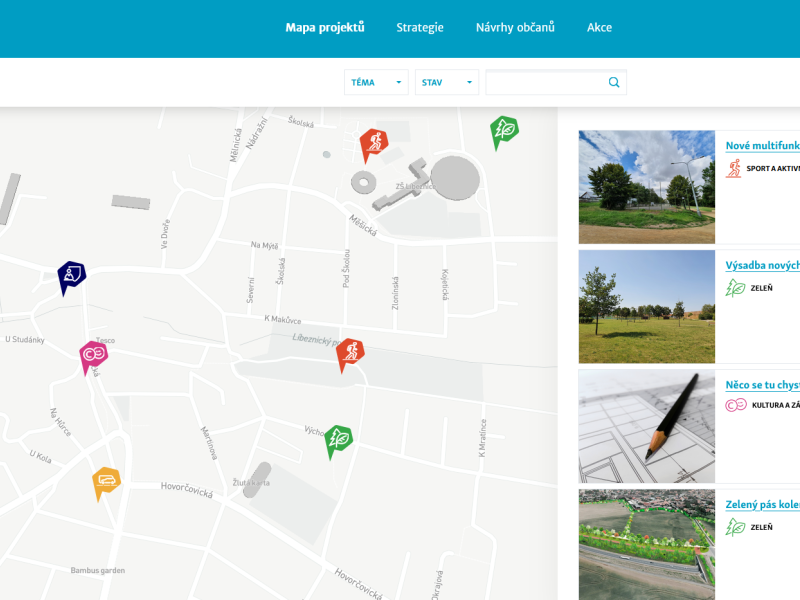The image size is (800, 600).
Task: Click green leaf marker at top right of map
Action: [504, 130]
